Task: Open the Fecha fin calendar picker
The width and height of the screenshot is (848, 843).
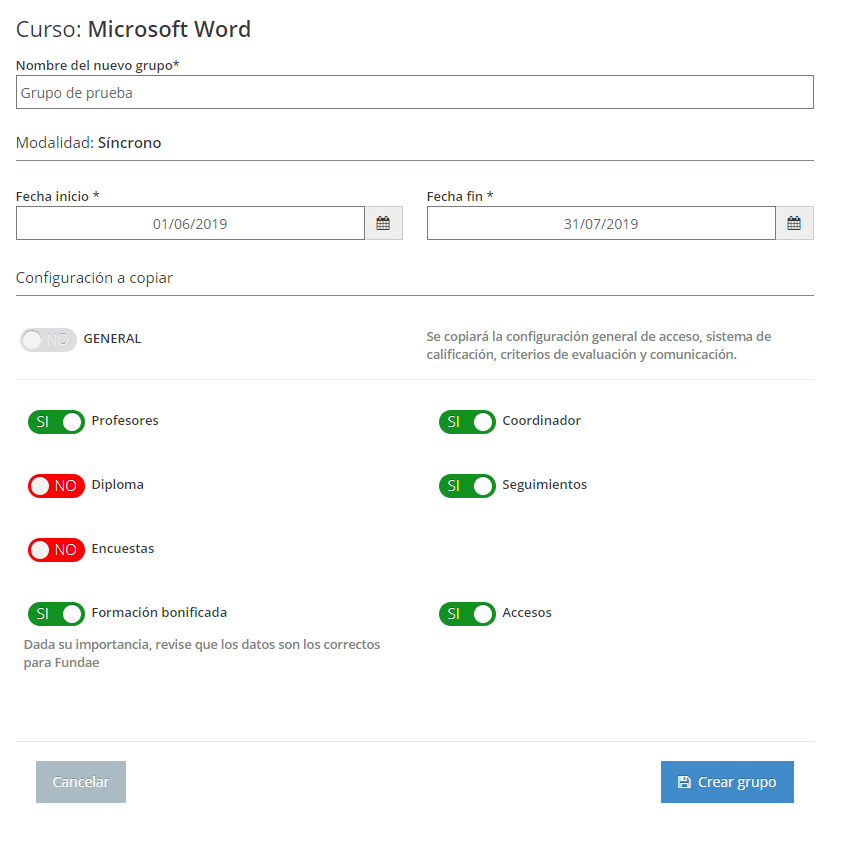Action: pos(794,223)
